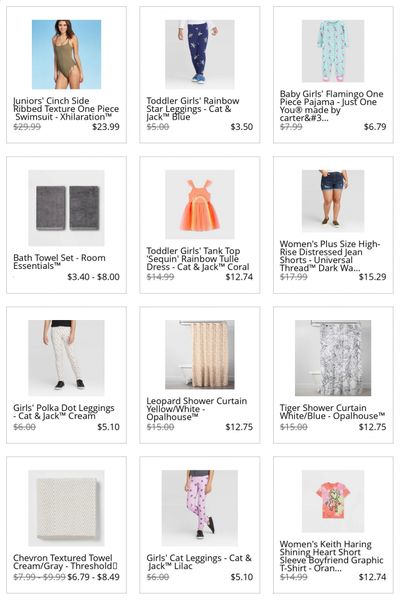Click the $23.99 swimsuit sale price
400x600 pixels.
click(x=106, y=127)
